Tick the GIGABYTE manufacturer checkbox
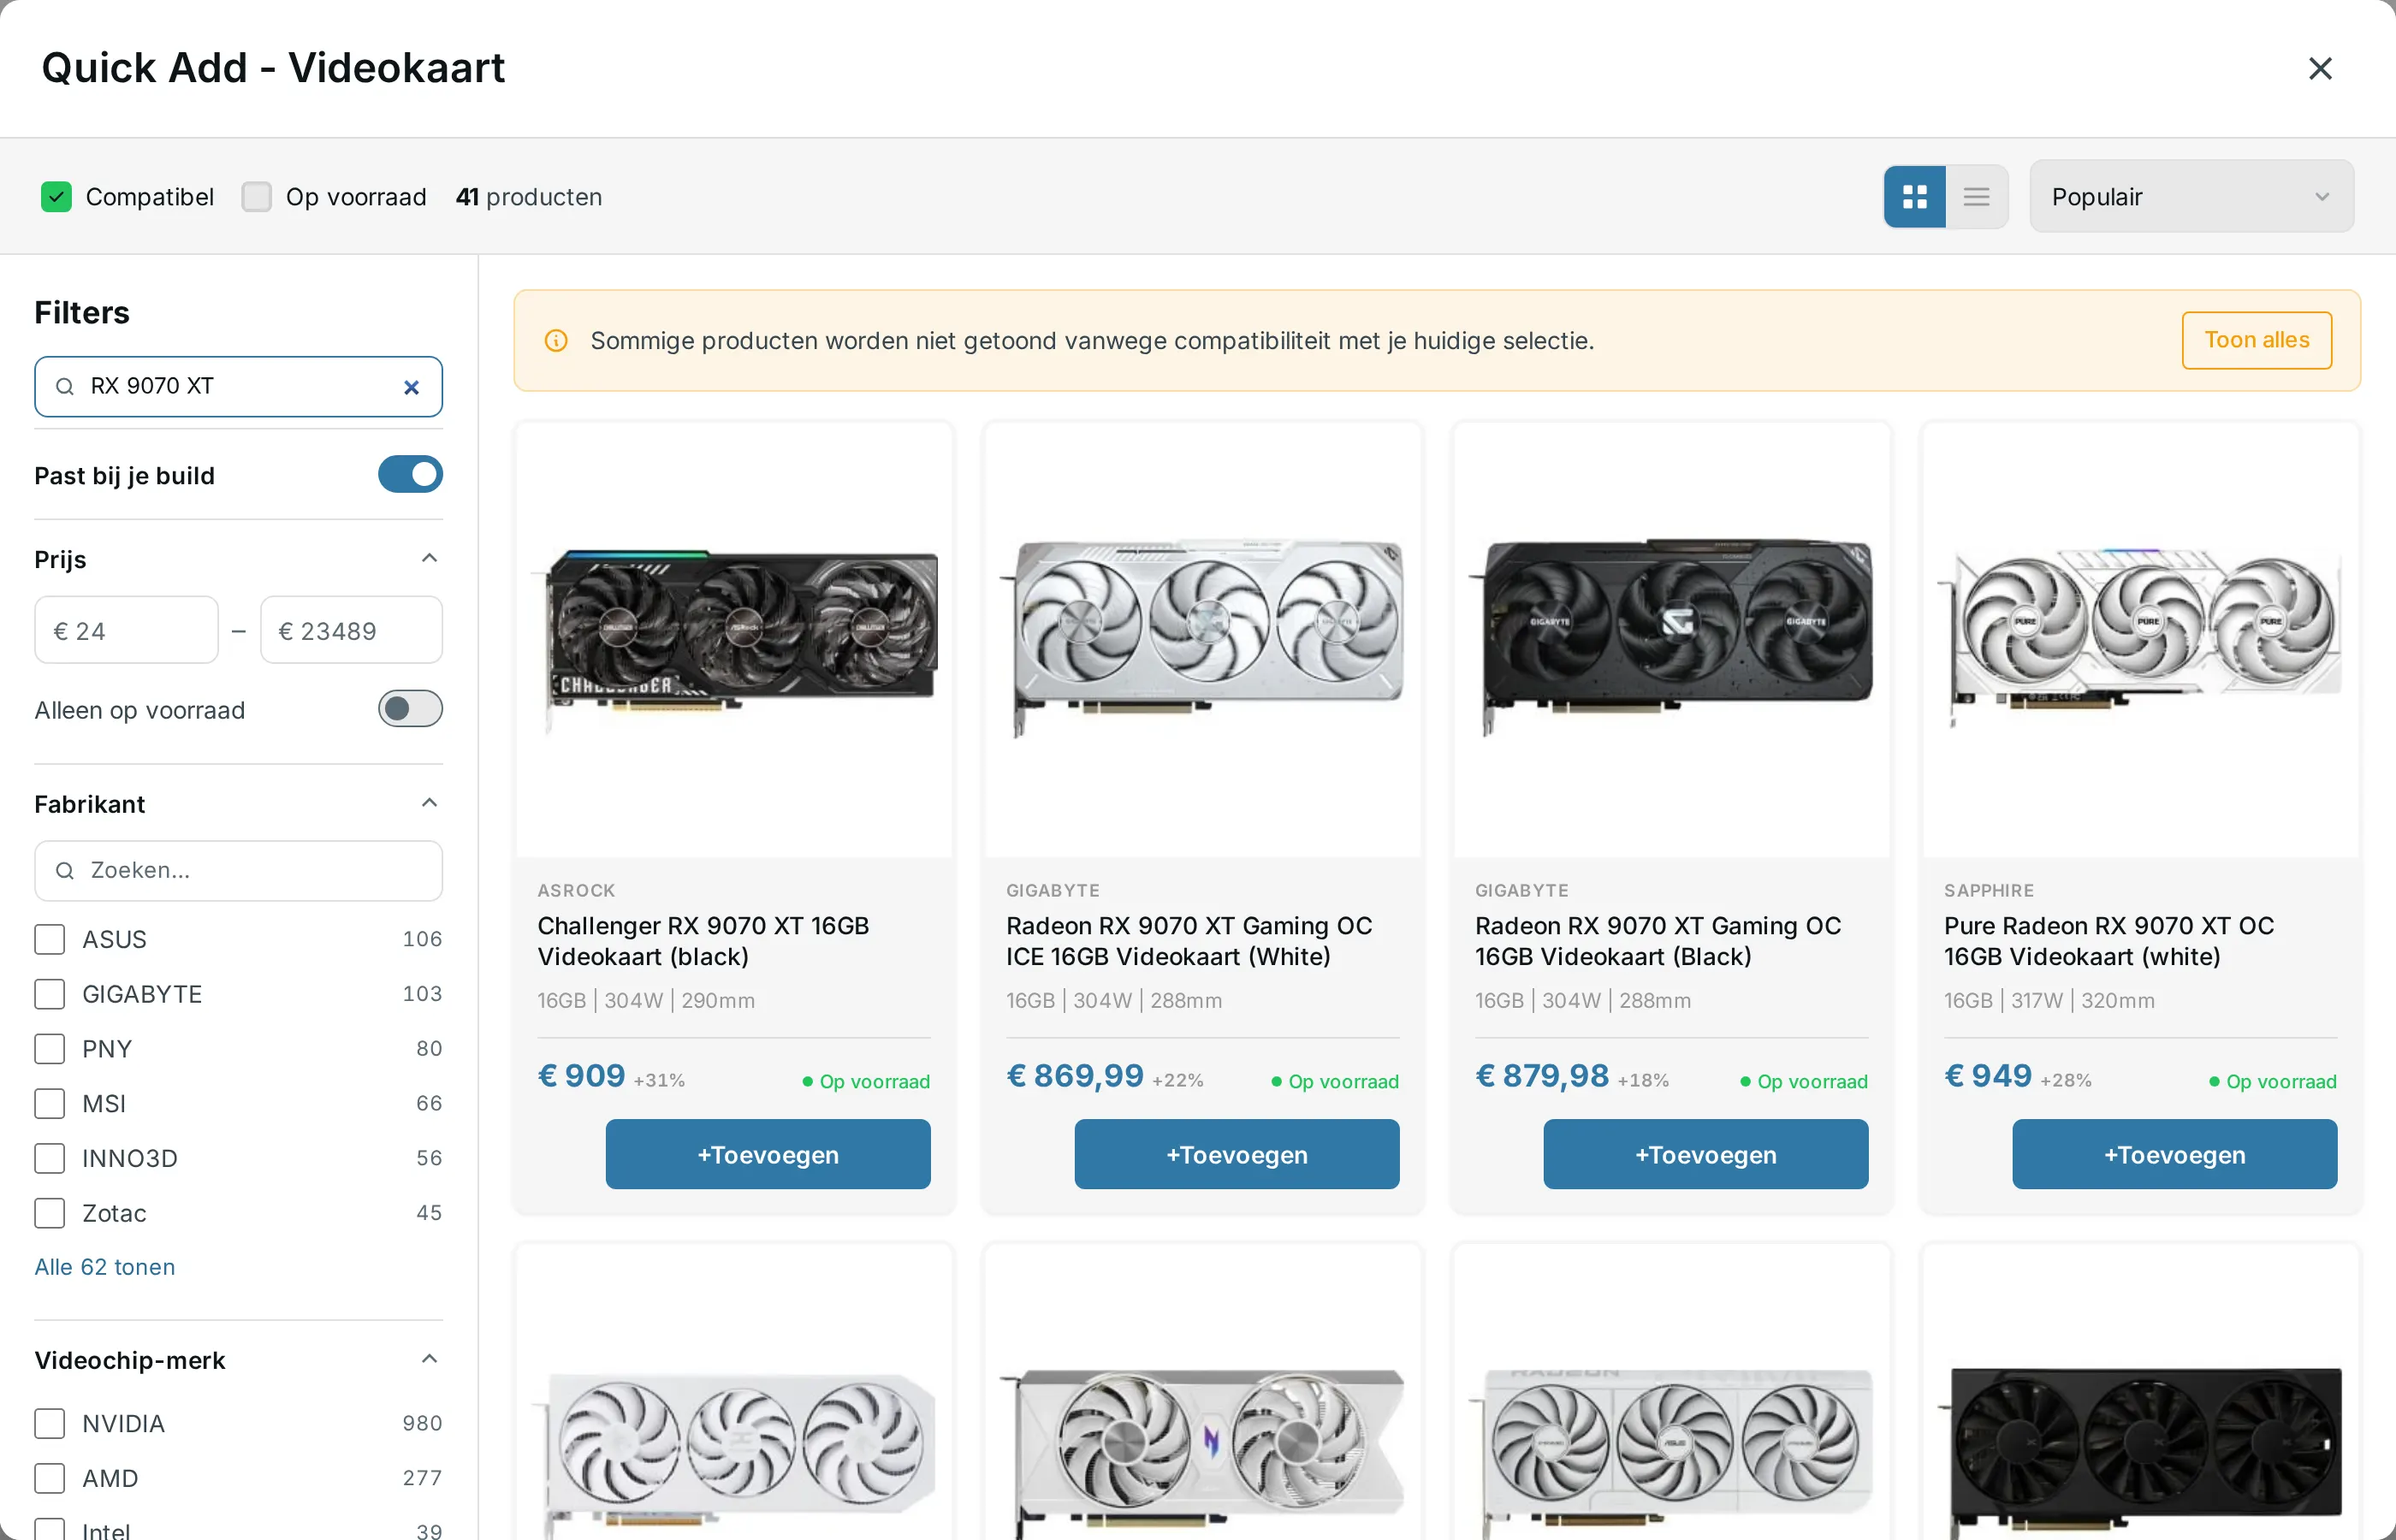 coord(50,994)
